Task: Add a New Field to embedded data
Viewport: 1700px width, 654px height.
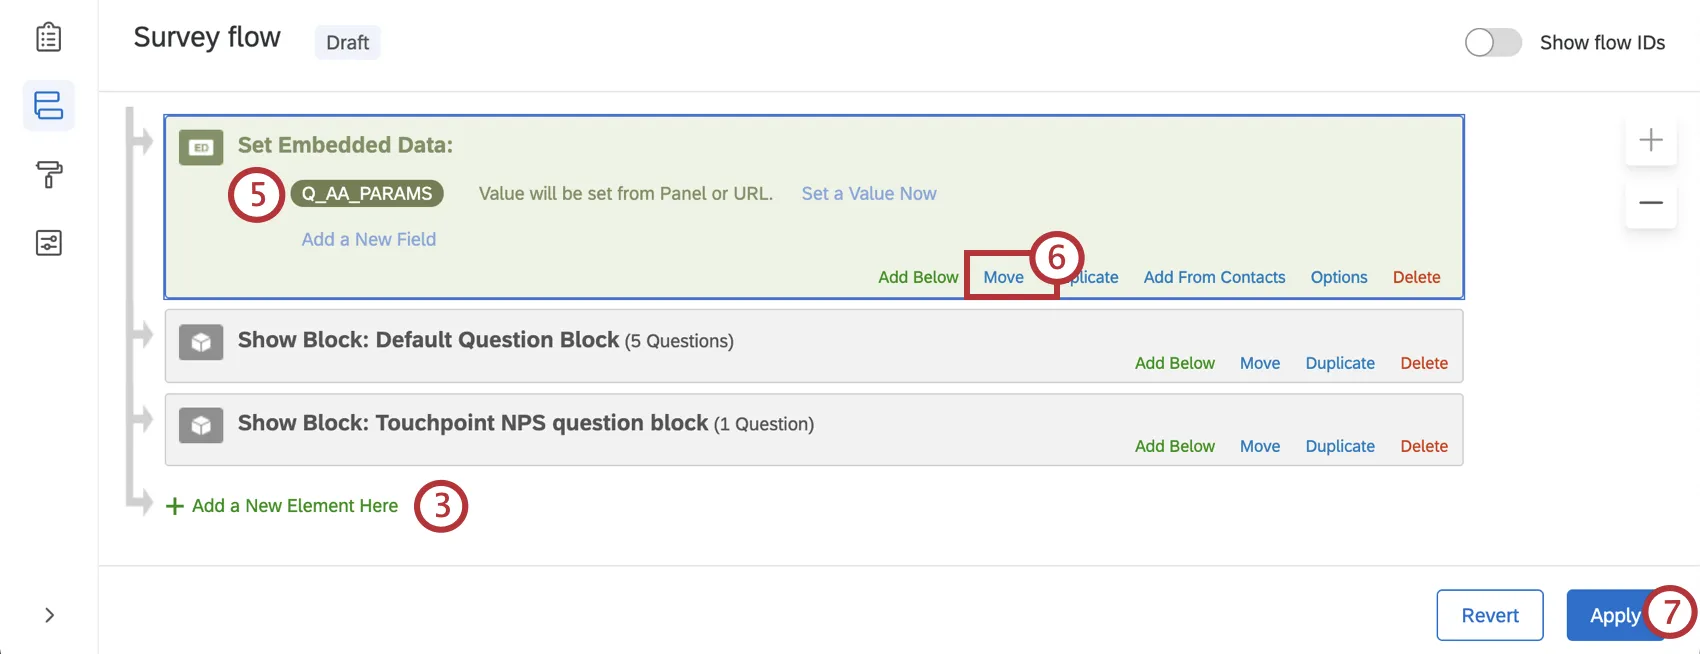Action: [368, 239]
